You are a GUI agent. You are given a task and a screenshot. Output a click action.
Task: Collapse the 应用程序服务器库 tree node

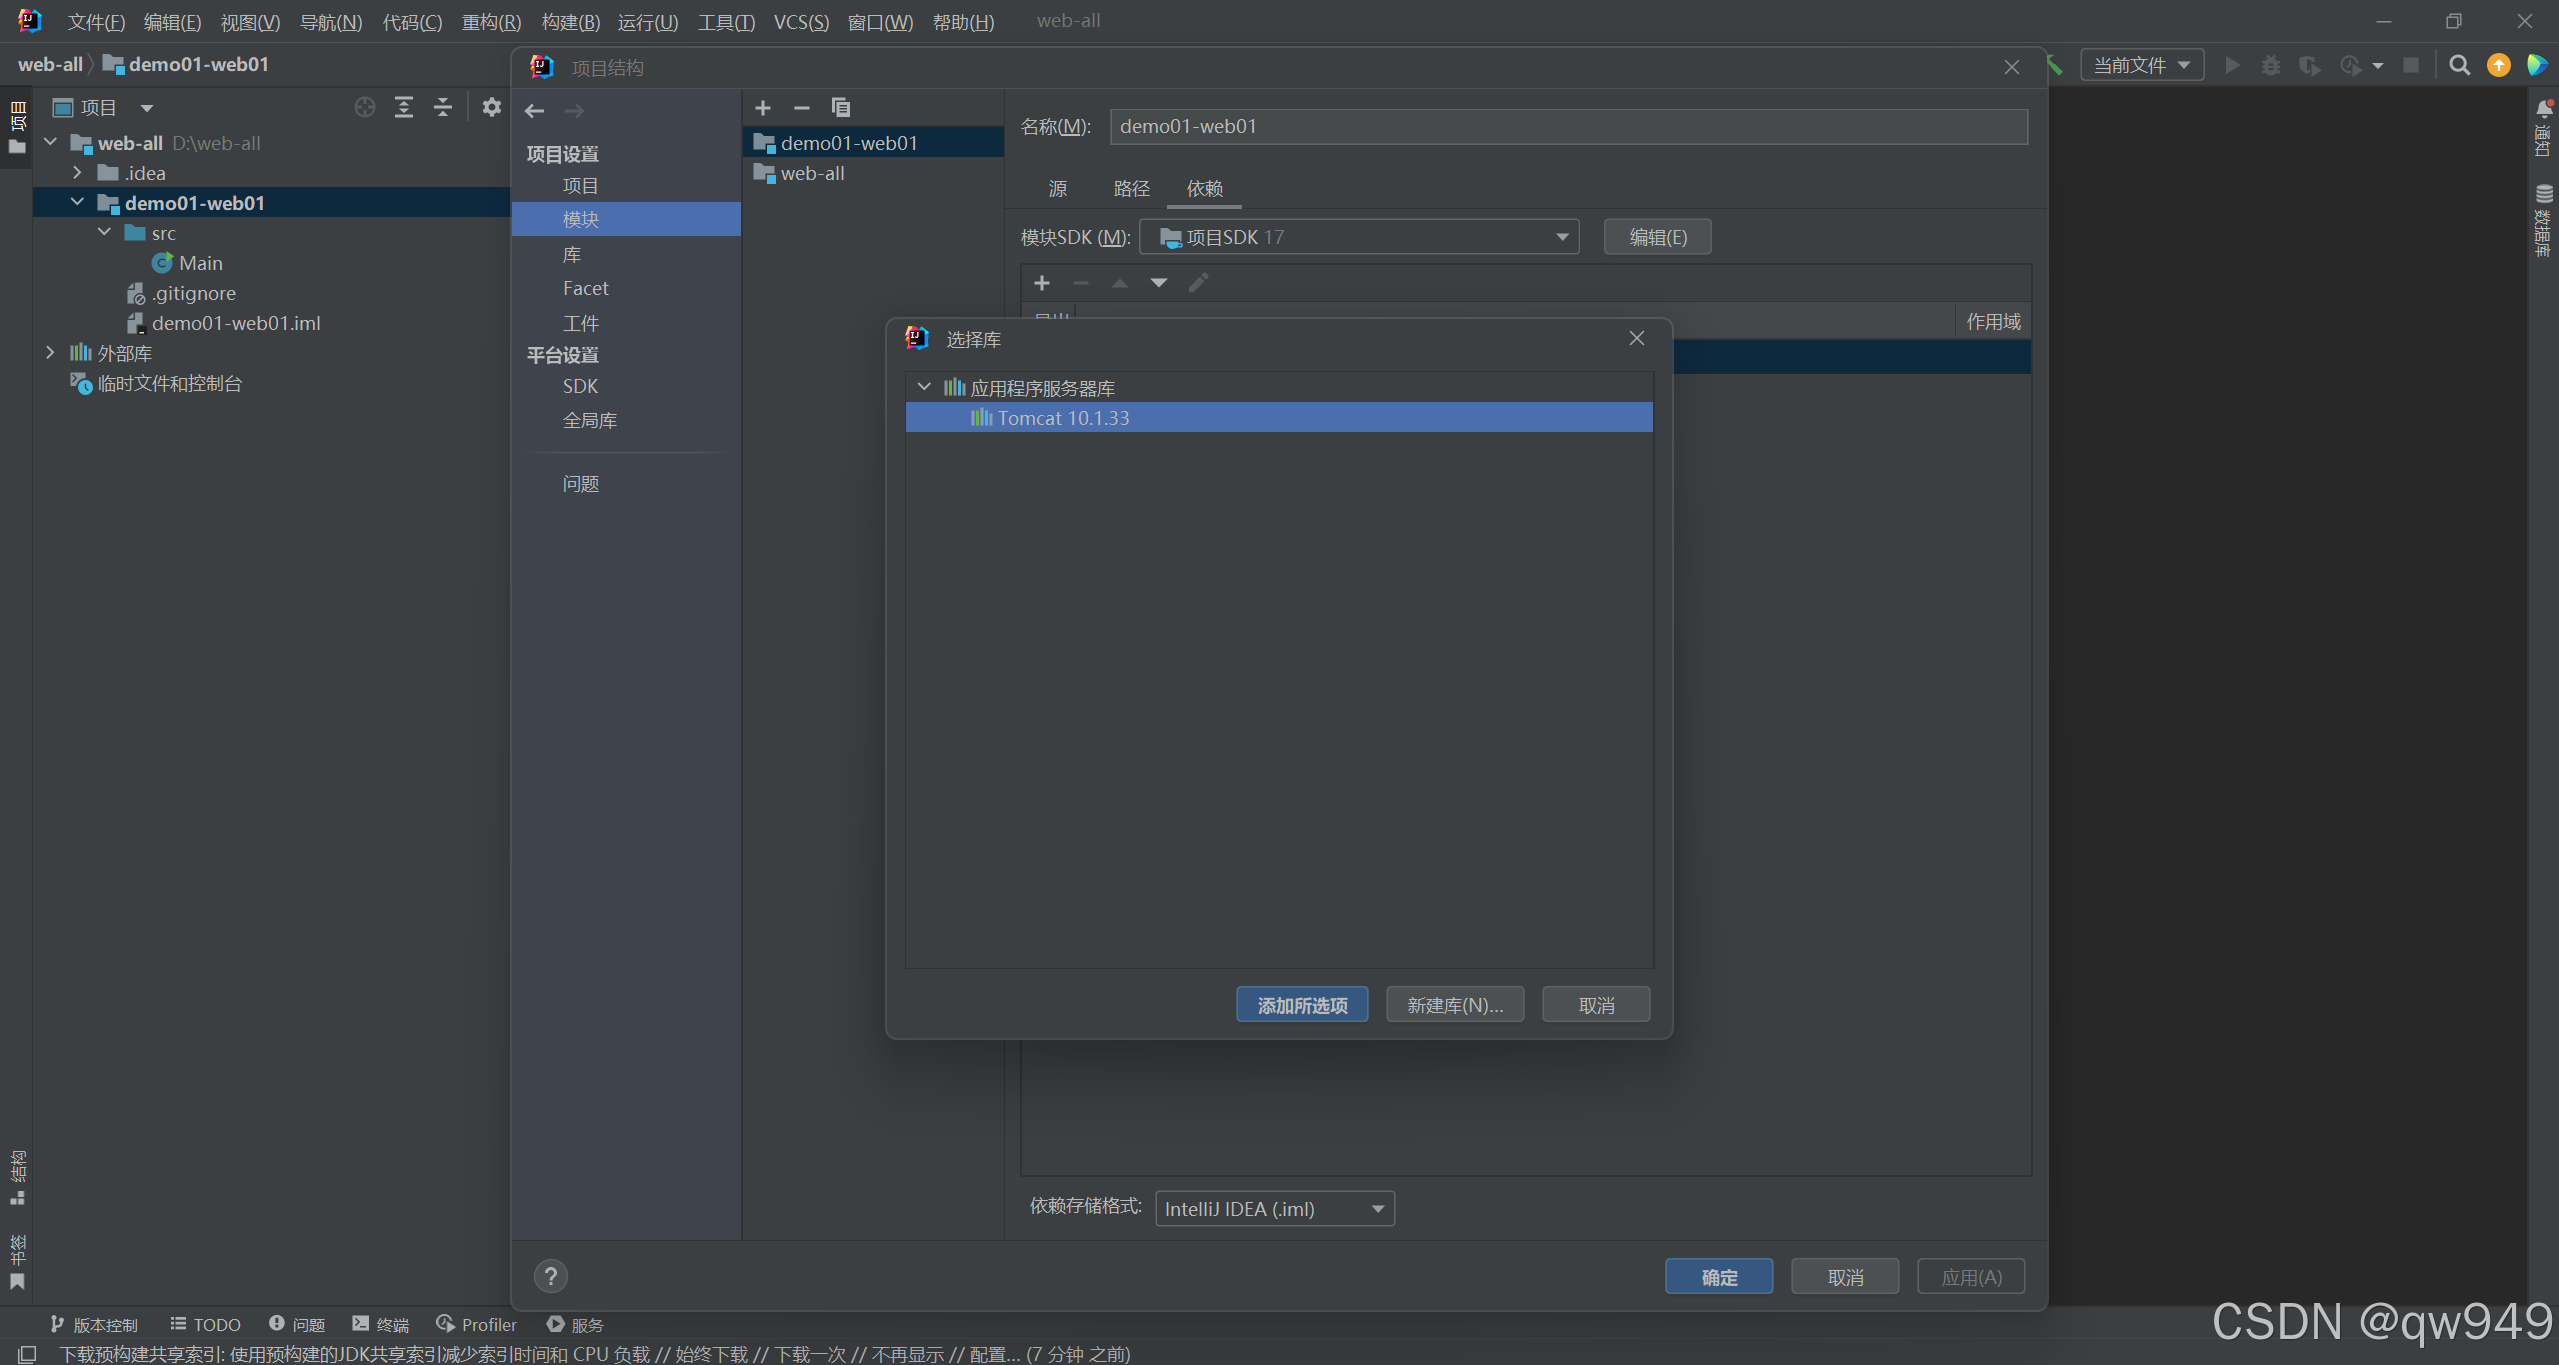[x=924, y=387]
